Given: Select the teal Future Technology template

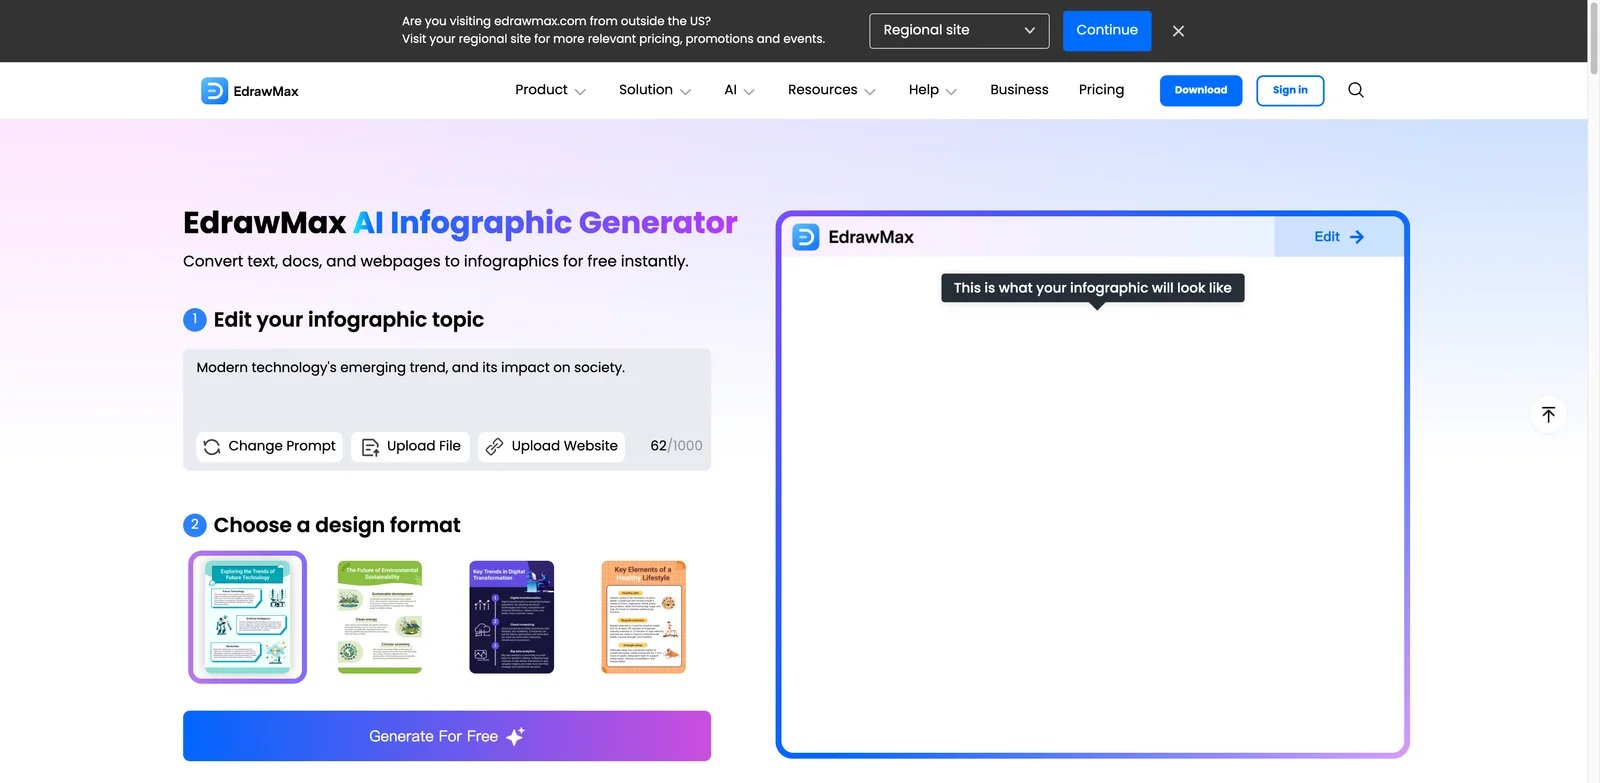Looking at the screenshot, I should [247, 617].
